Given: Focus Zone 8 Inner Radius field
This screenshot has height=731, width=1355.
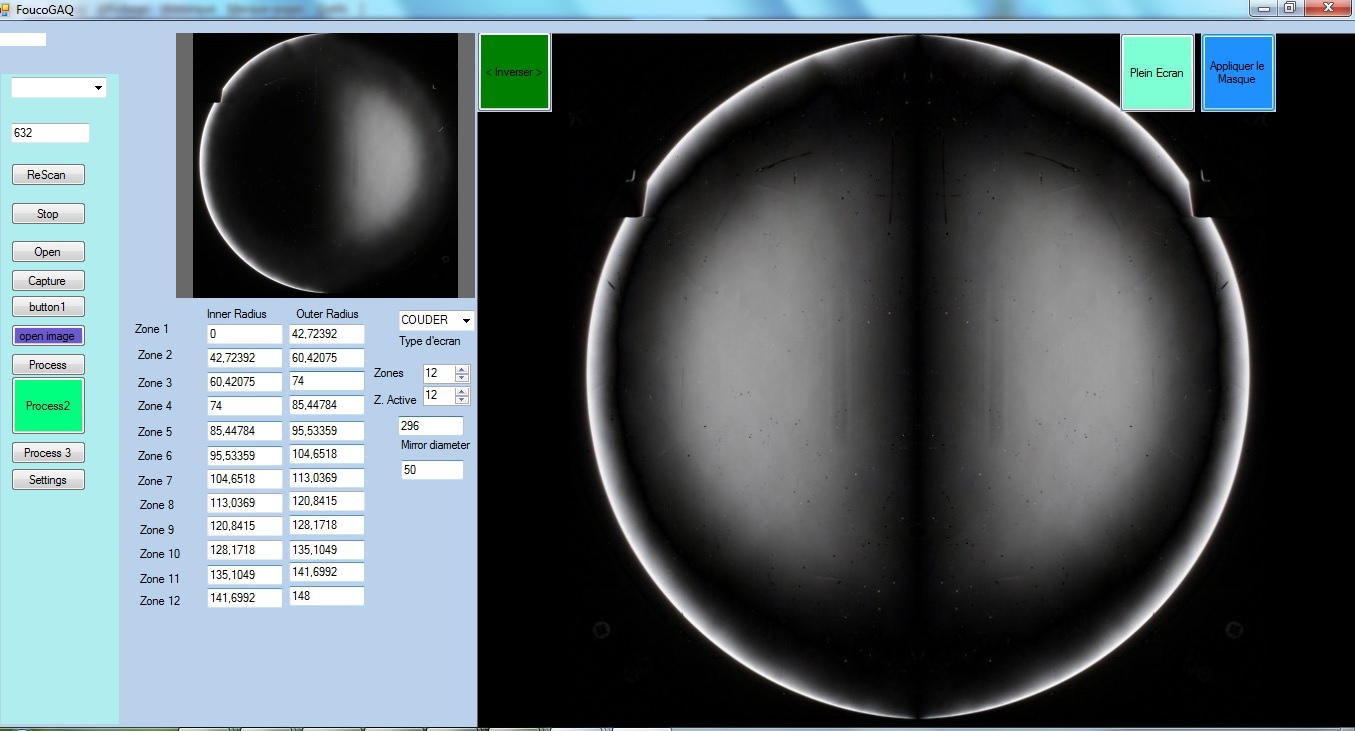Looking at the screenshot, I should click(245, 503).
